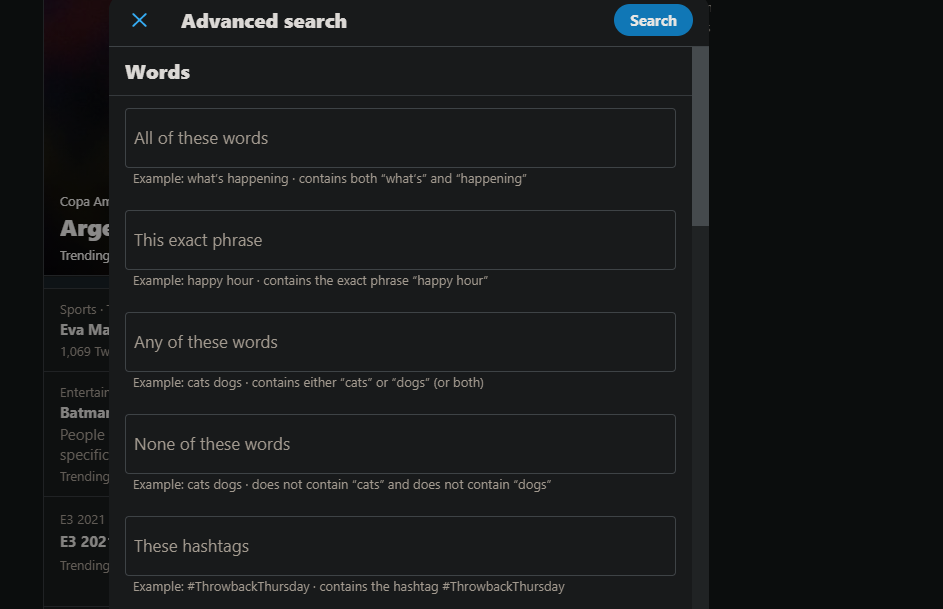Click the This exact phrase input

[400, 240]
